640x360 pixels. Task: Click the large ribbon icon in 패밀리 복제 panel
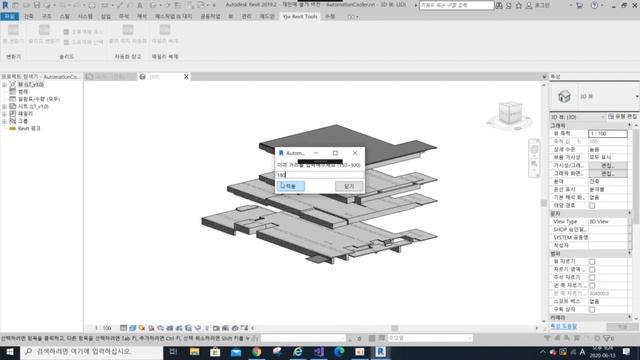(x=165, y=34)
